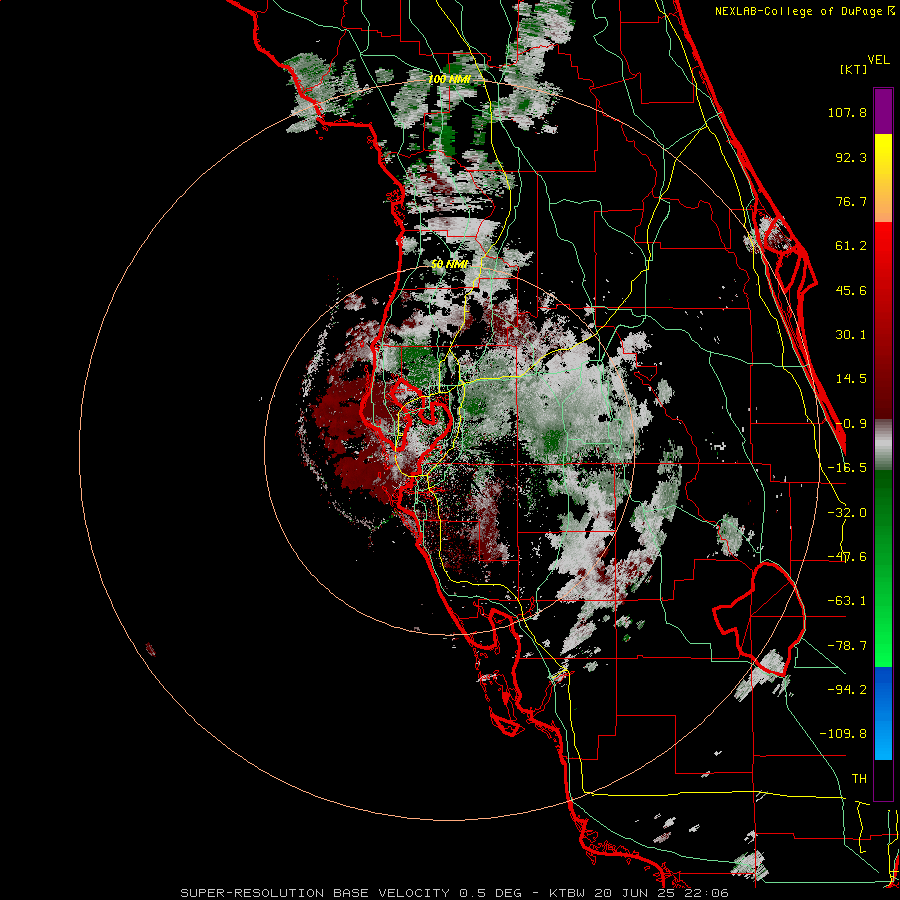The height and width of the screenshot is (900, 900).
Task: Click the 61.2 velocity scale value
Action: point(851,246)
